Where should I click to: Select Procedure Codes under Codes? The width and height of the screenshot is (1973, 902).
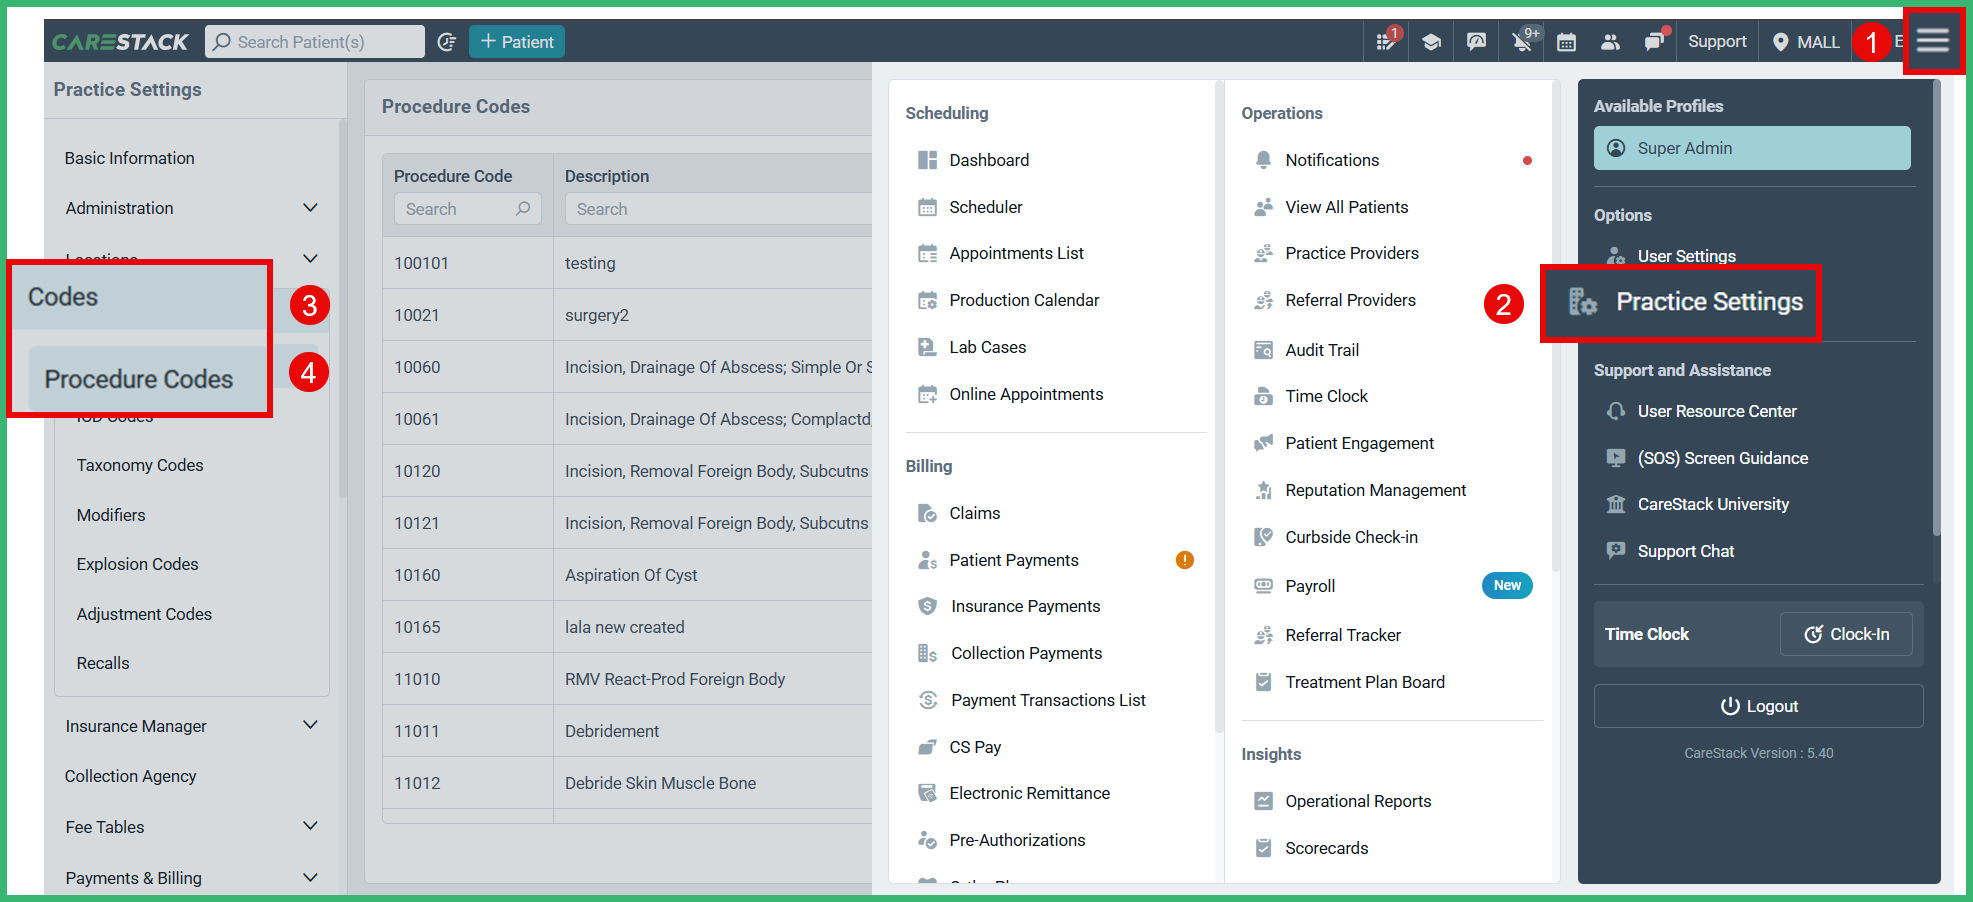click(x=140, y=379)
